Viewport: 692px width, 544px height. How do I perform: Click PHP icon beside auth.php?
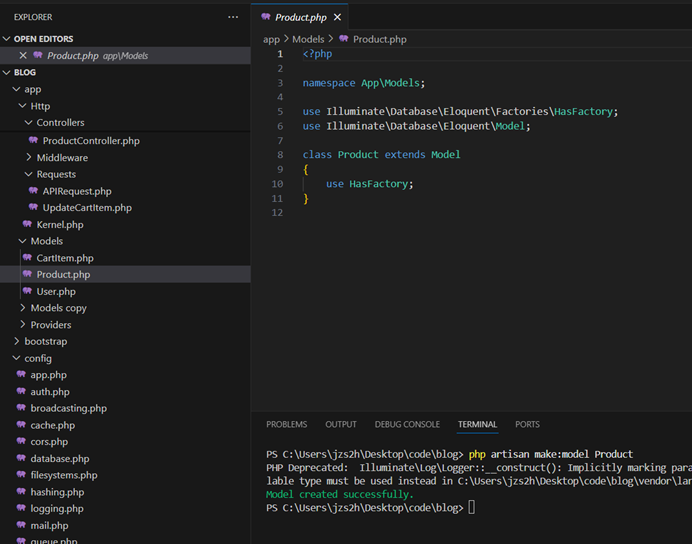21,391
